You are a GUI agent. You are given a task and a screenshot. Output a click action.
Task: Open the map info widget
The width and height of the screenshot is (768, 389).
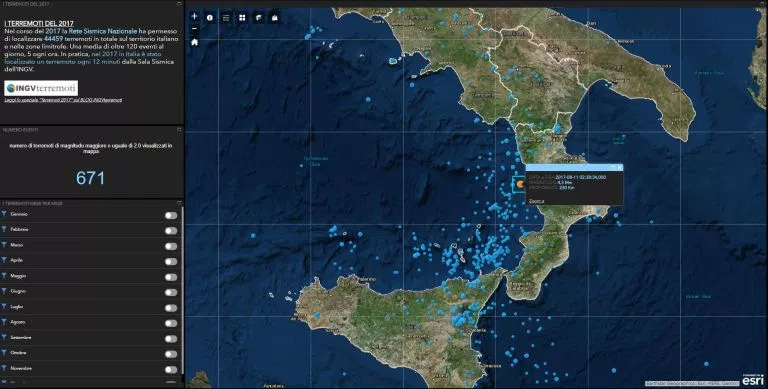tap(210, 18)
